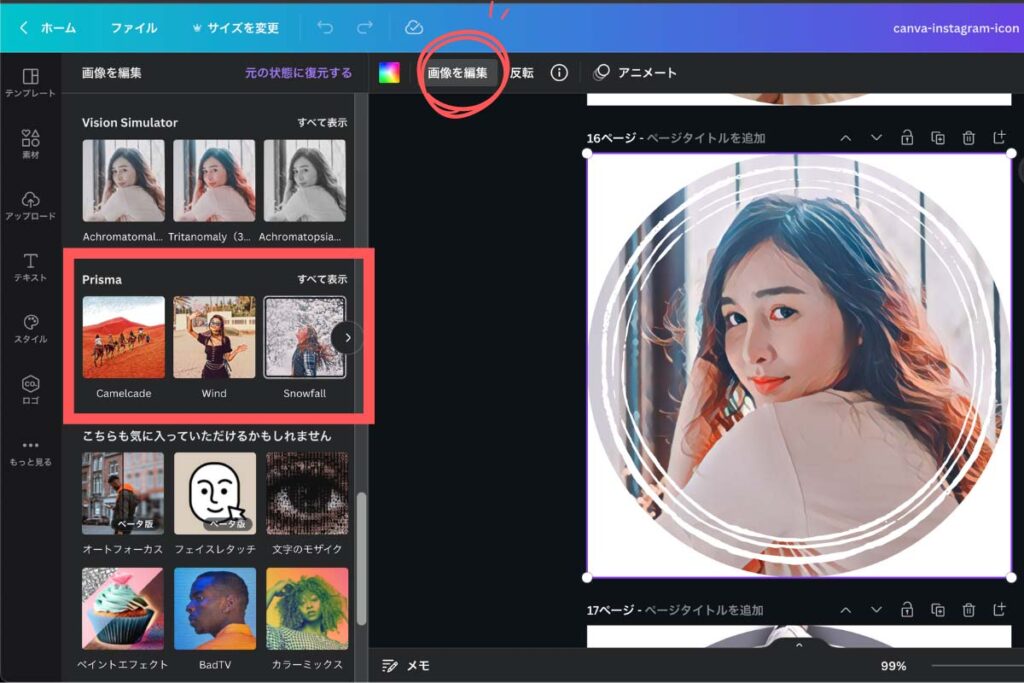
Task: Apply the Snowfall effect thumbnail
Action: point(305,335)
